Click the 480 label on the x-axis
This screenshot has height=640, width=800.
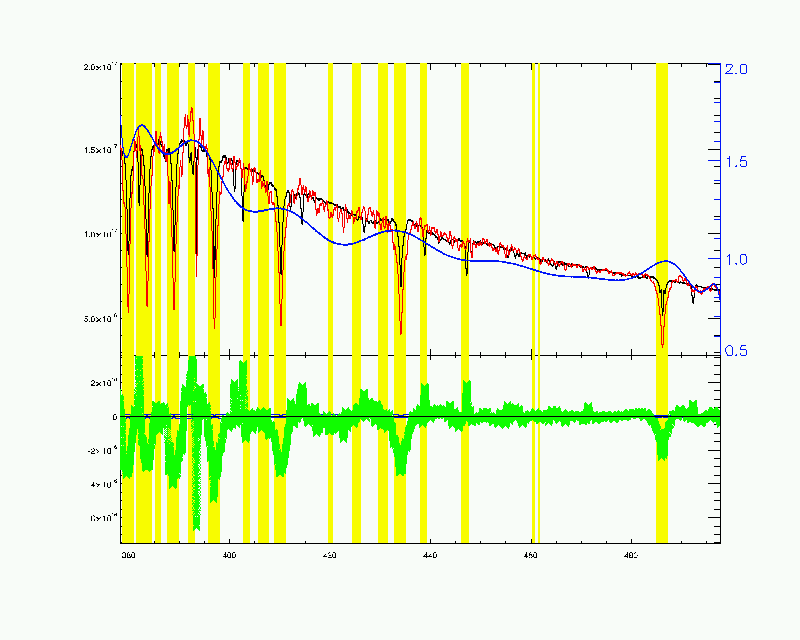point(631,555)
